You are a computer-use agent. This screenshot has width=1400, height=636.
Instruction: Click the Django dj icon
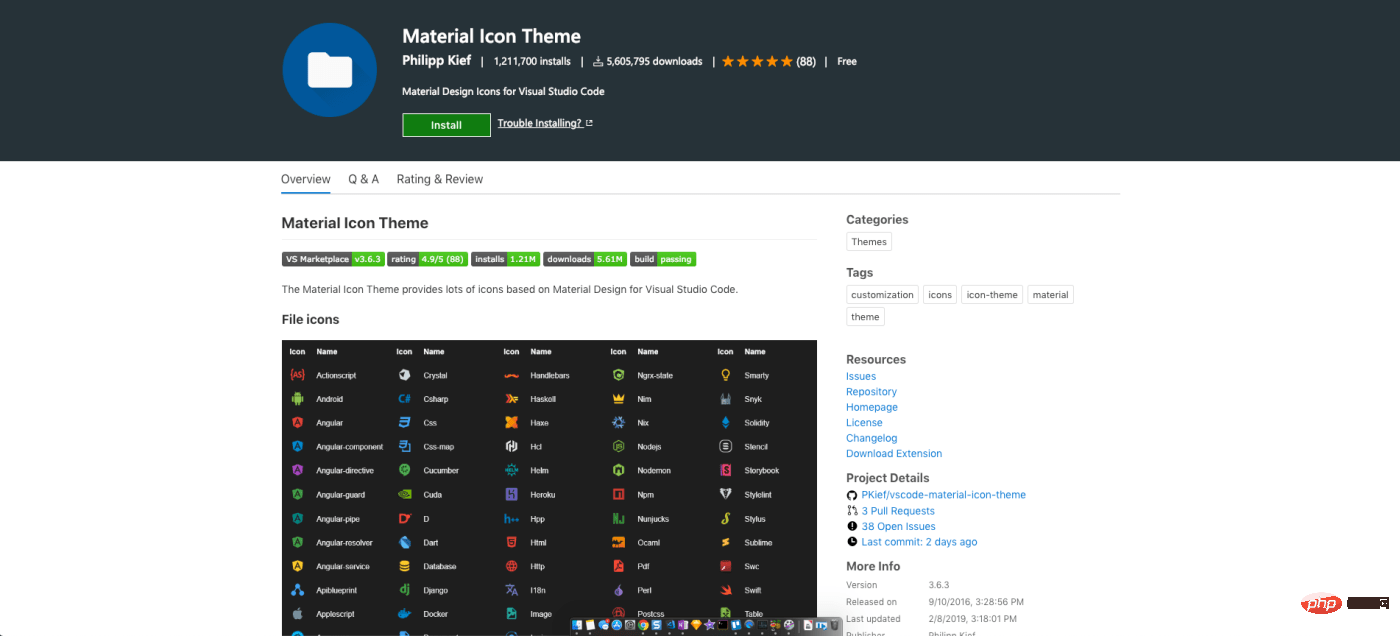click(x=404, y=590)
